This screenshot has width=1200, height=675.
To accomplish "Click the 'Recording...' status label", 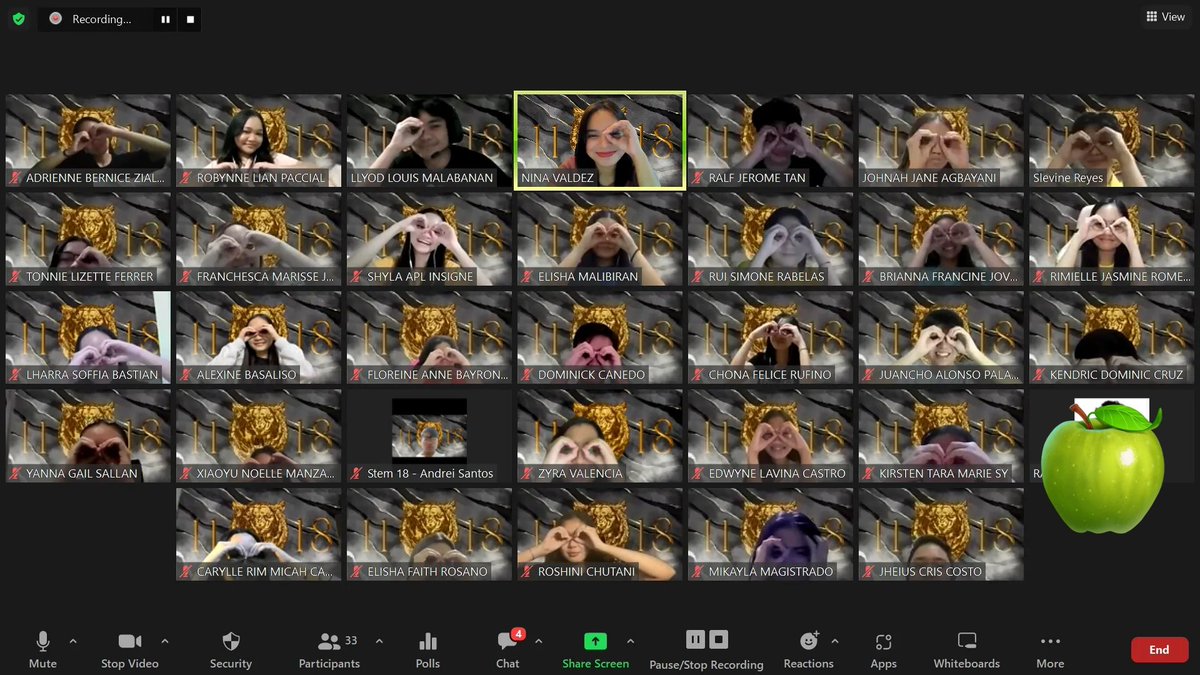I will click(x=101, y=19).
